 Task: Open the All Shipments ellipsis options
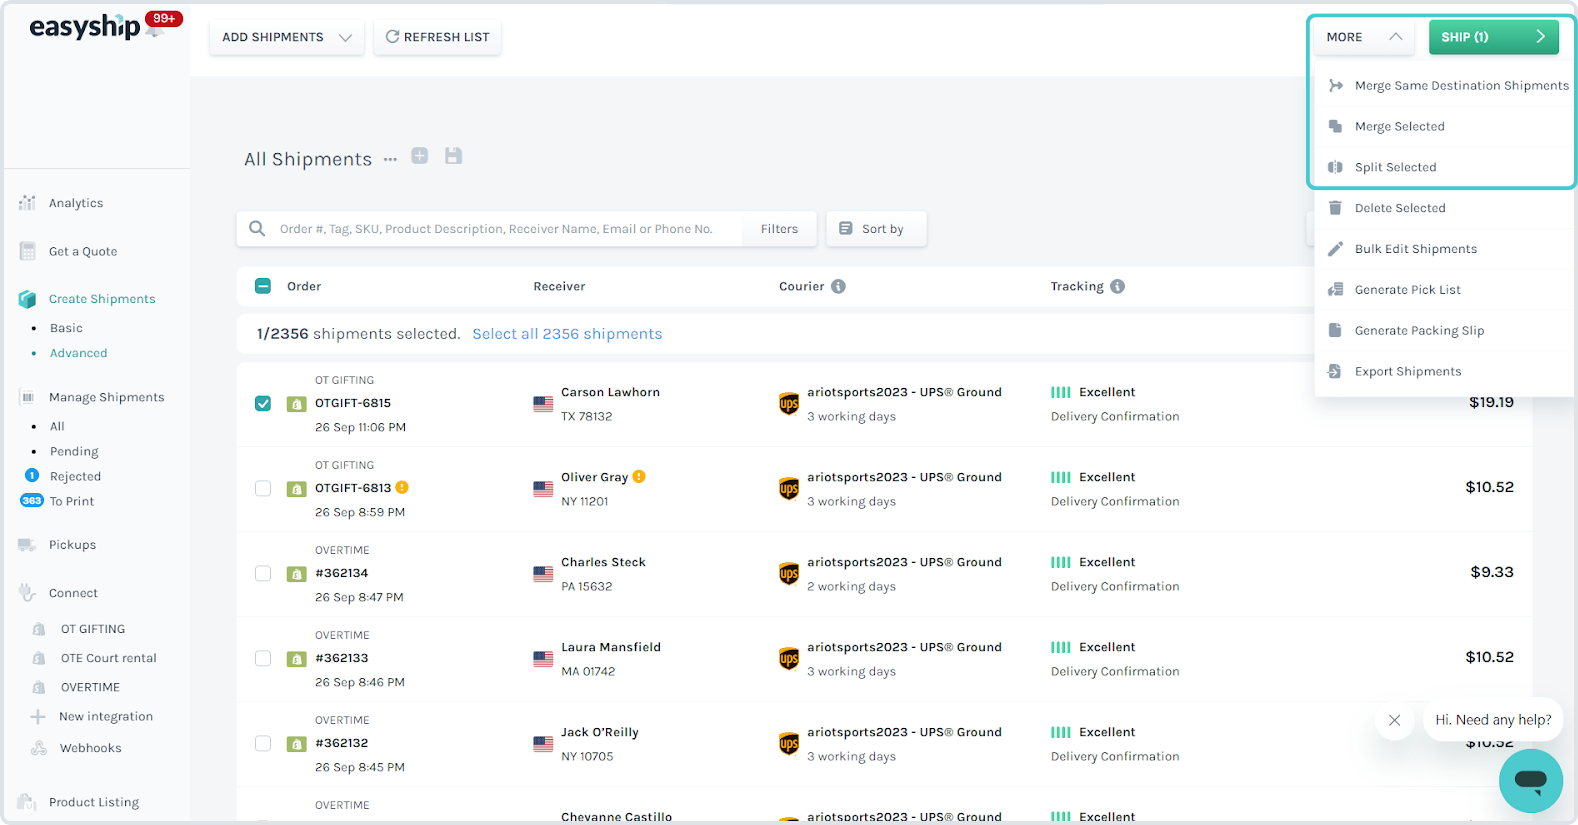tap(390, 160)
